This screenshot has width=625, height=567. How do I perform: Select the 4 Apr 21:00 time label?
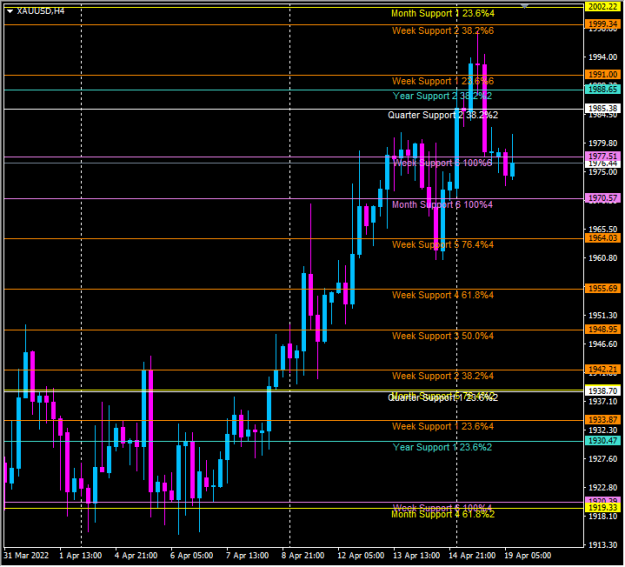[136, 556]
